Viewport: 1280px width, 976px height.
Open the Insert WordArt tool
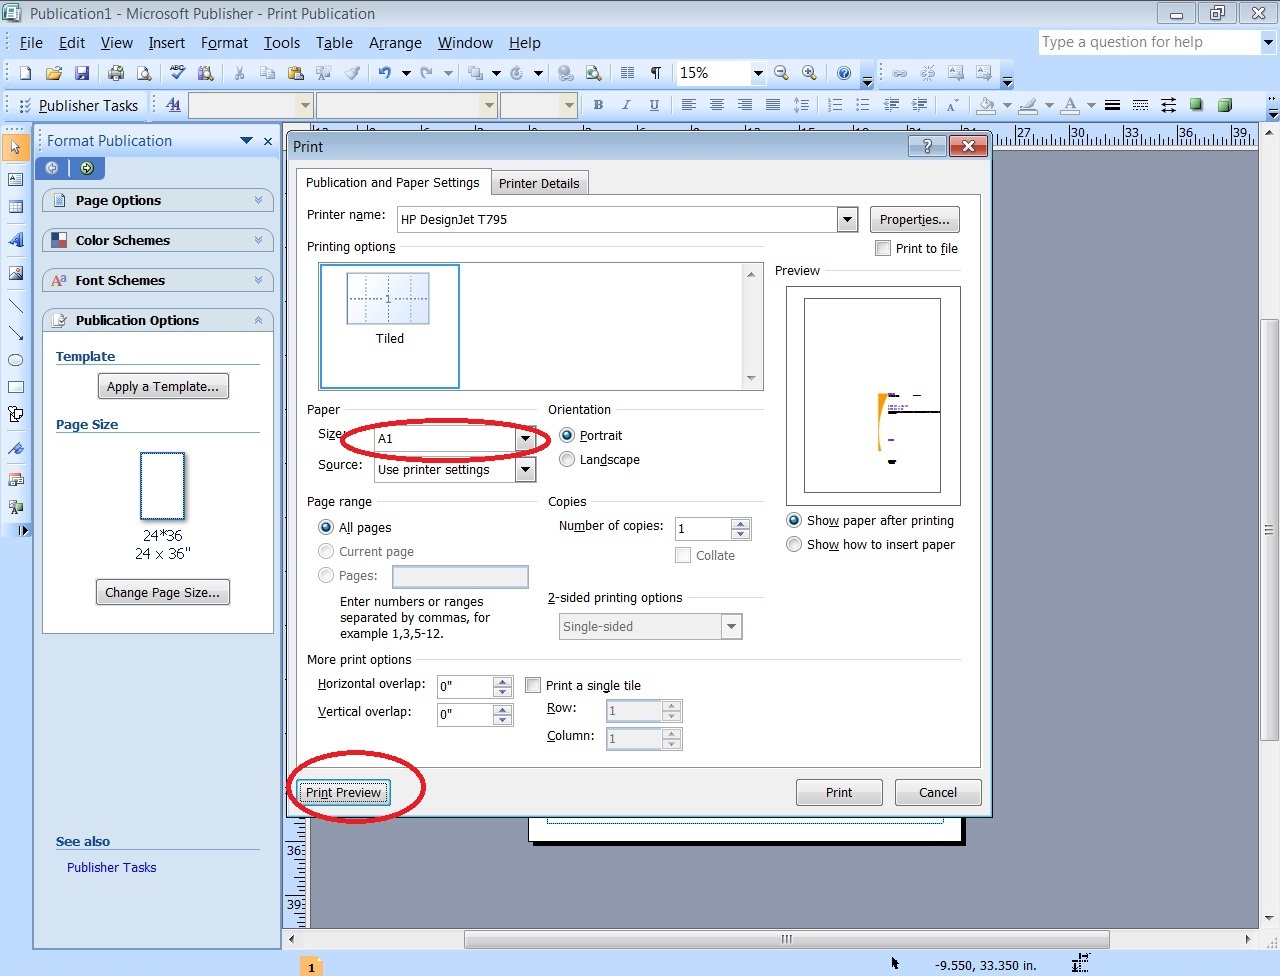point(15,240)
